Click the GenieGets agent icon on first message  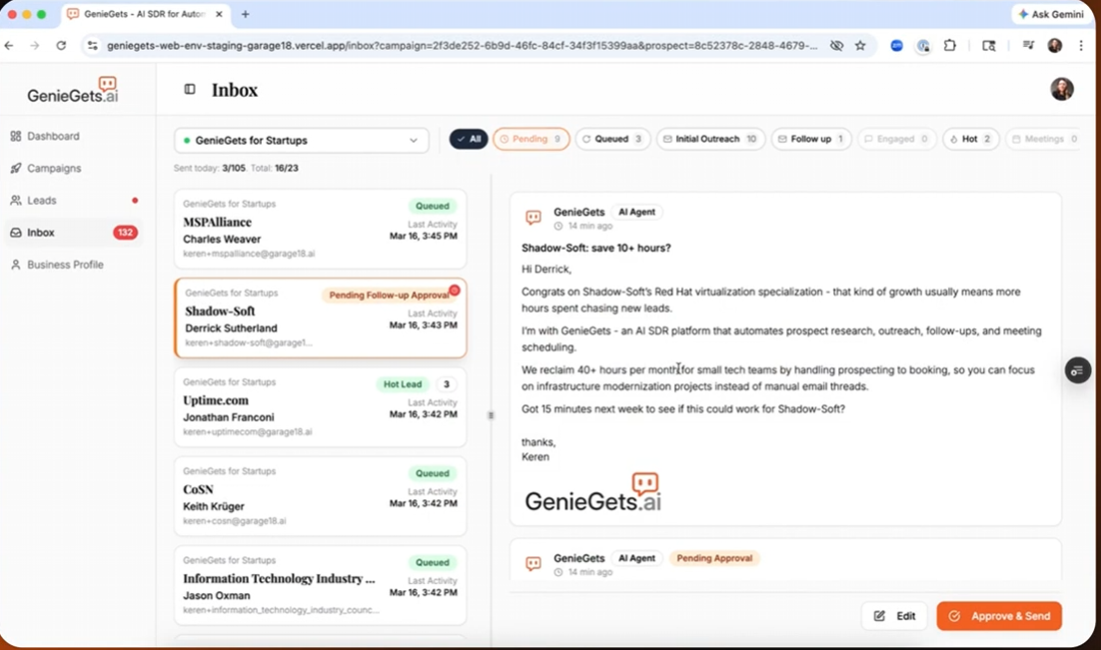coord(534,217)
